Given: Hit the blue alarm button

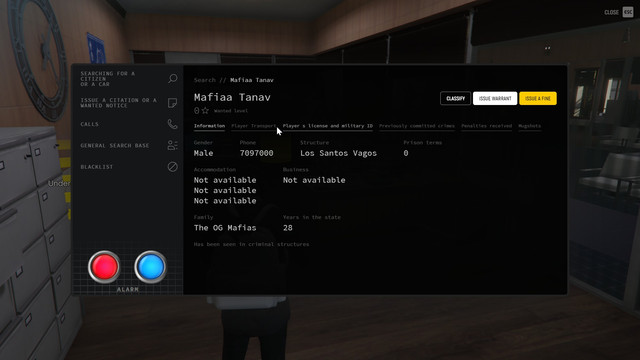Looking at the screenshot, I should tap(151, 267).
